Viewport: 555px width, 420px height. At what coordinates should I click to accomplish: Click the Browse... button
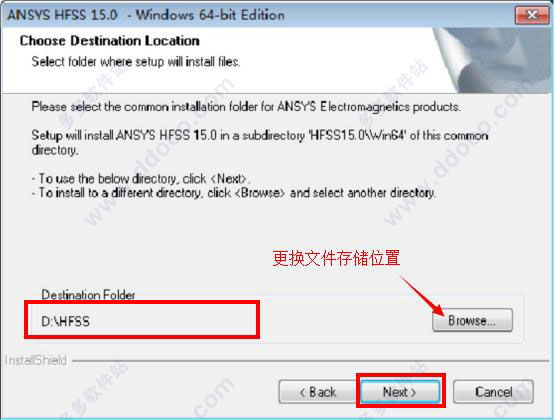[x=472, y=320]
